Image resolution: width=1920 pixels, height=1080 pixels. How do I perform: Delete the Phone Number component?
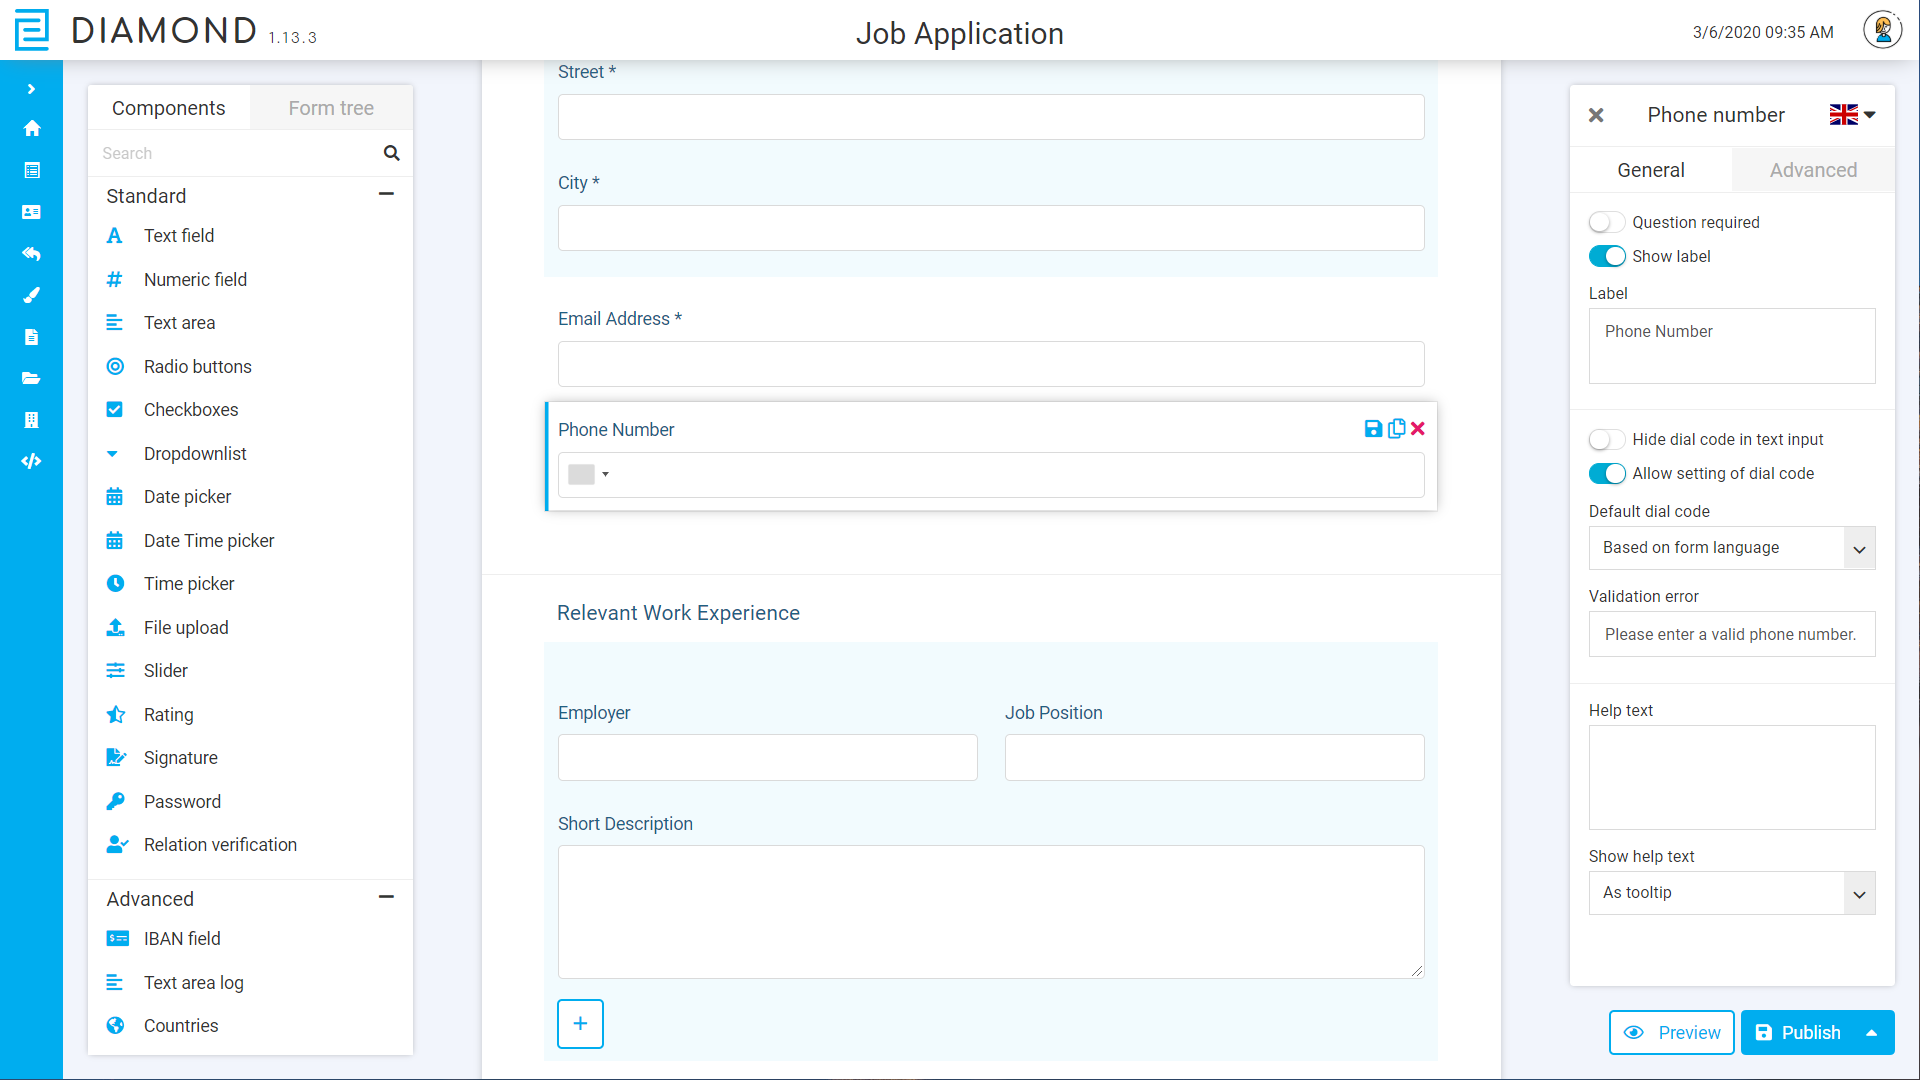click(x=1418, y=428)
